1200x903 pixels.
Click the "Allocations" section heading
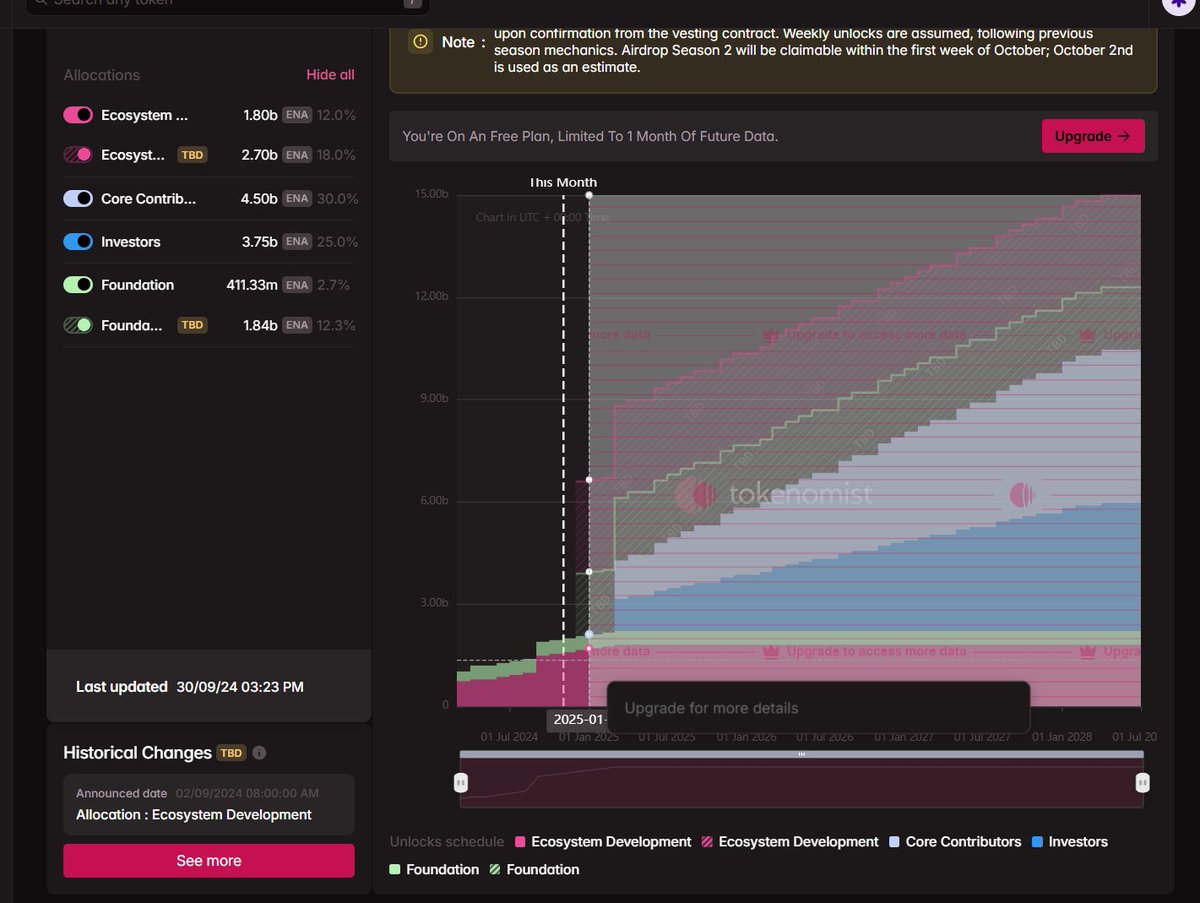[x=102, y=75]
